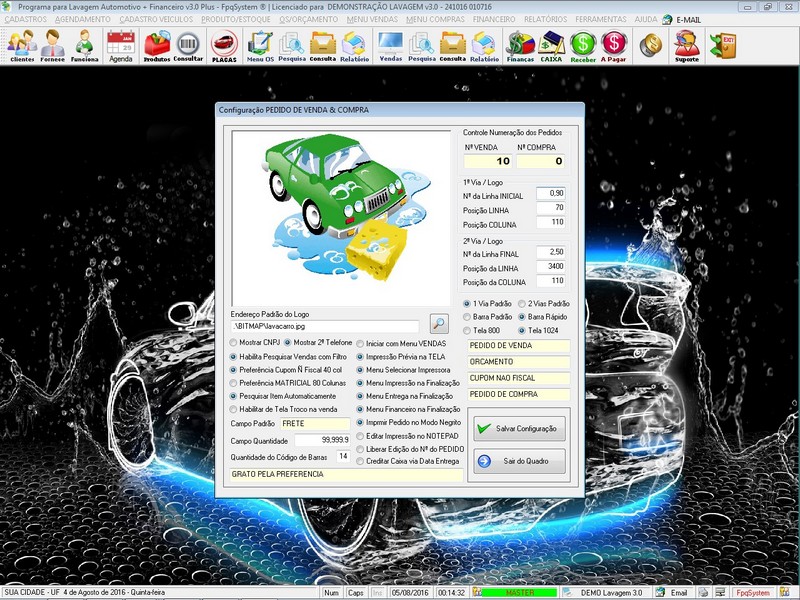Open the Clientes toolbar icon

(21, 45)
